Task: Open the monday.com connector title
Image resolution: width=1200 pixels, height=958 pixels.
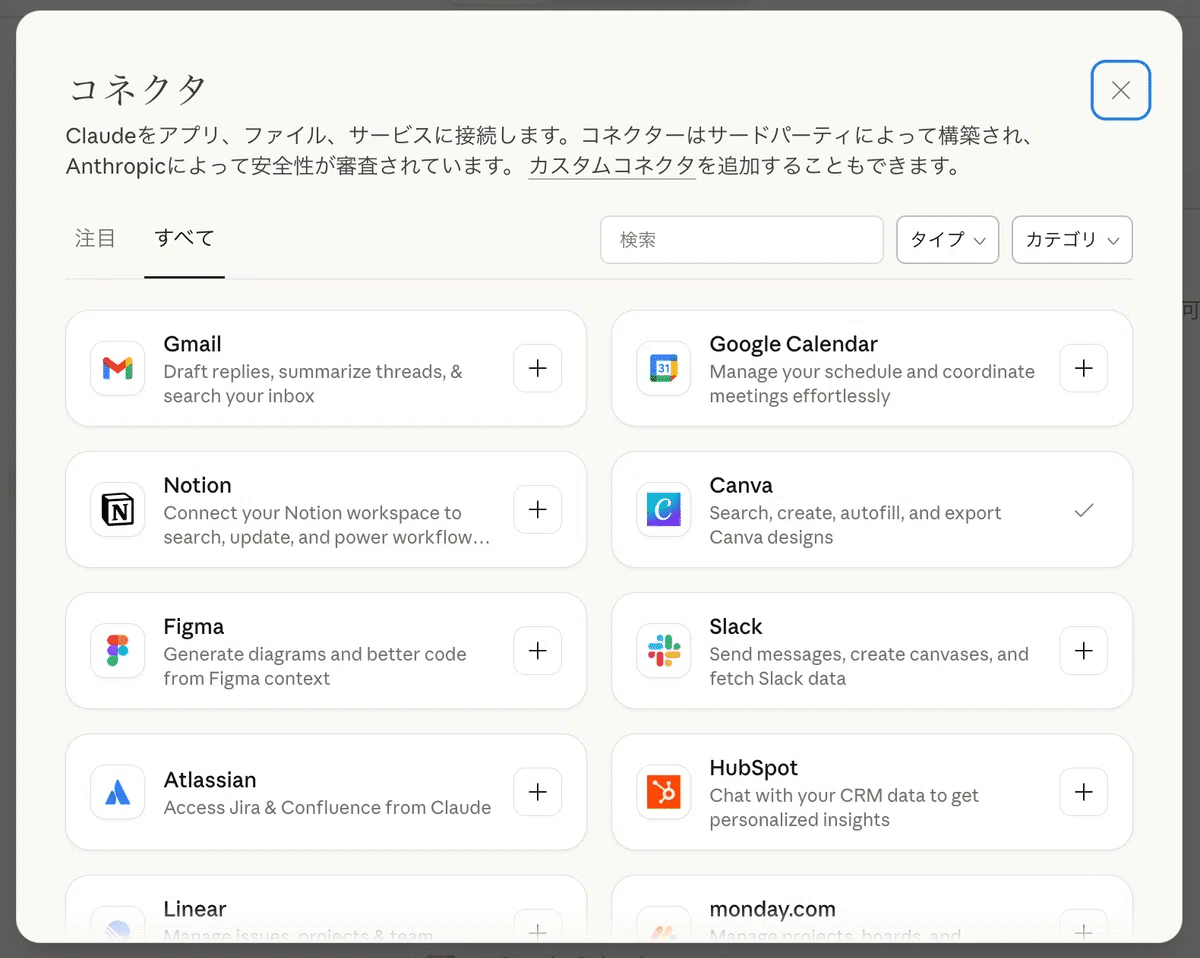Action: 773,909
